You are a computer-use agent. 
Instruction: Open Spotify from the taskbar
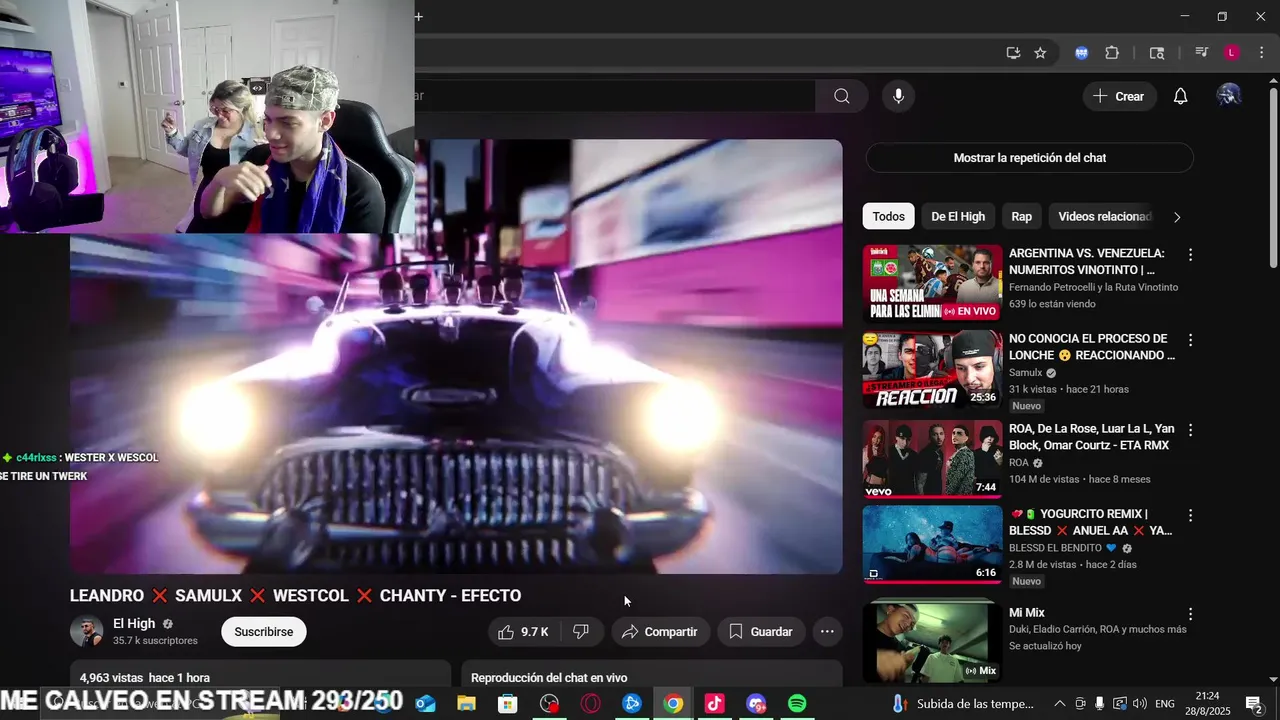(797, 704)
